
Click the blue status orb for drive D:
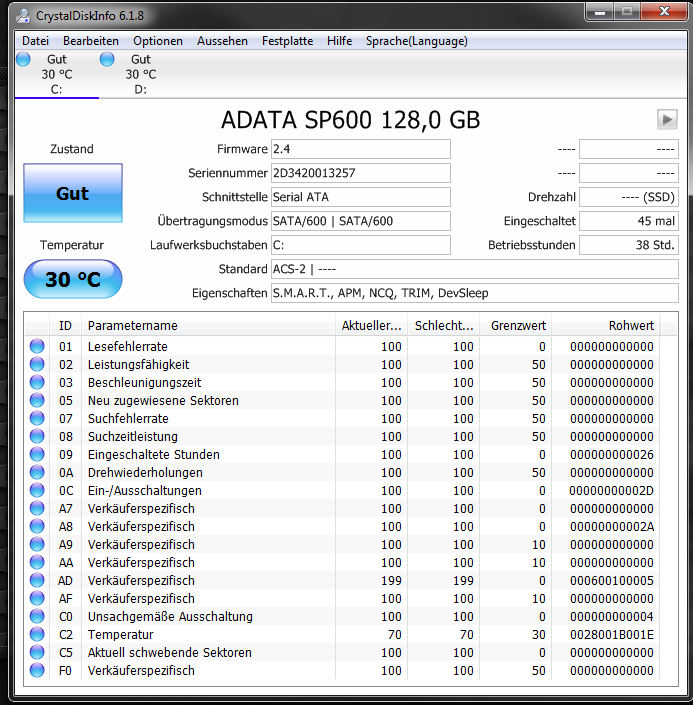click(107, 59)
